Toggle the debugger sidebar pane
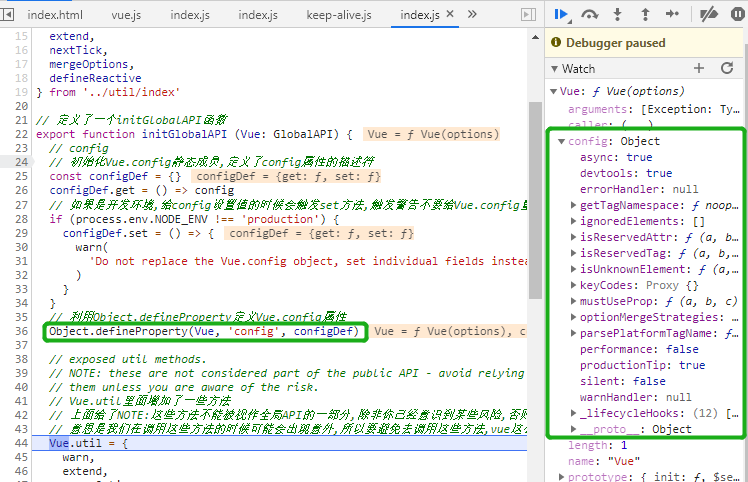This screenshot has height=482, width=748. click(x=528, y=14)
